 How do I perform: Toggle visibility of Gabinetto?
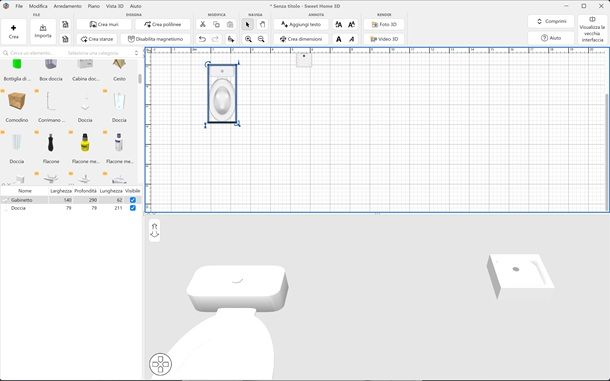pyautogui.click(x=133, y=200)
